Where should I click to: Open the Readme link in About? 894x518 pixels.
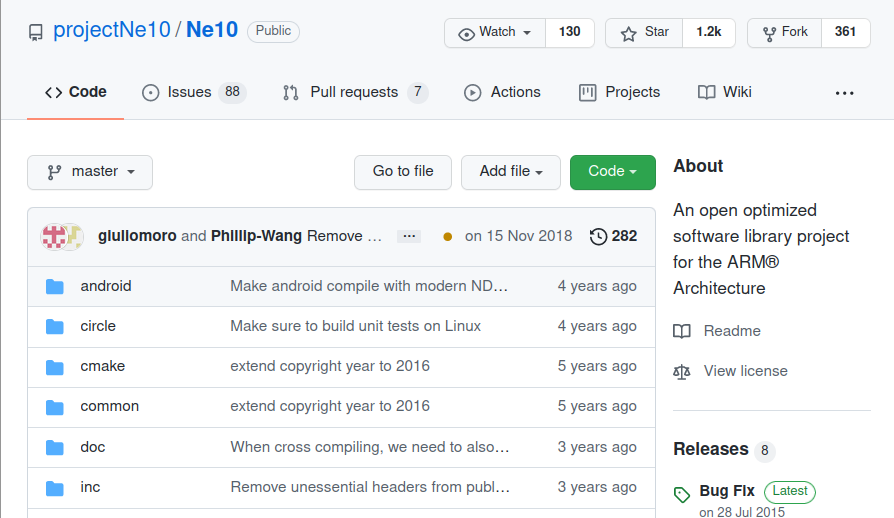click(x=717, y=331)
